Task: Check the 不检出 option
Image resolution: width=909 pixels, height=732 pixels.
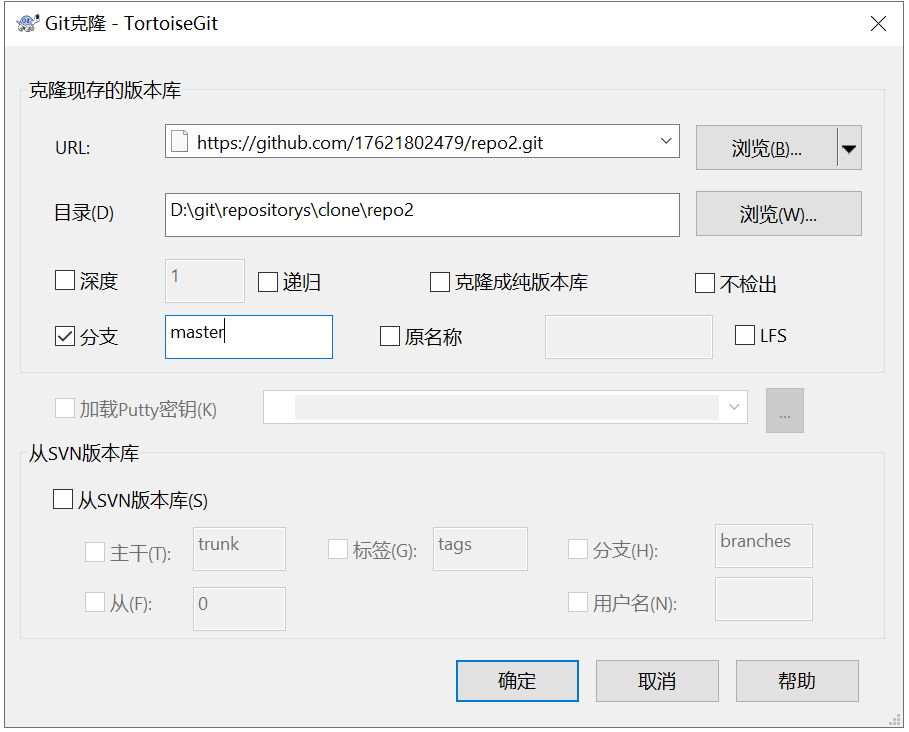Action: (x=705, y=283)
